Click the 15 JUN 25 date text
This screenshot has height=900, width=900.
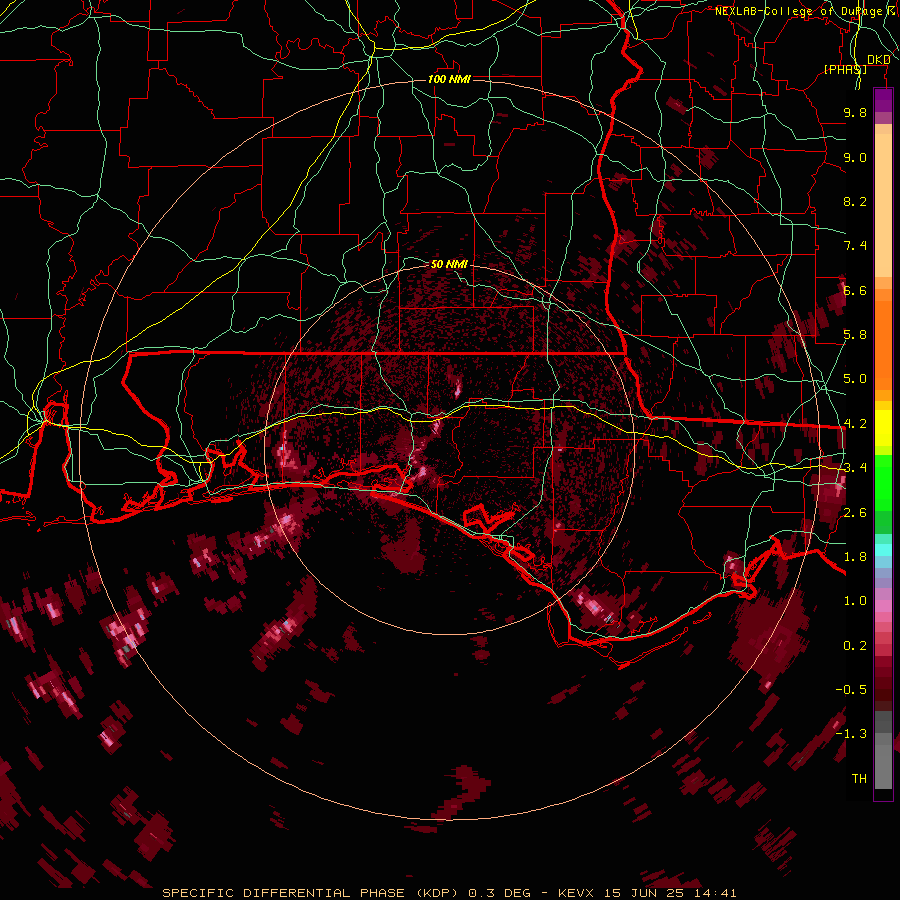coord(642,893)
